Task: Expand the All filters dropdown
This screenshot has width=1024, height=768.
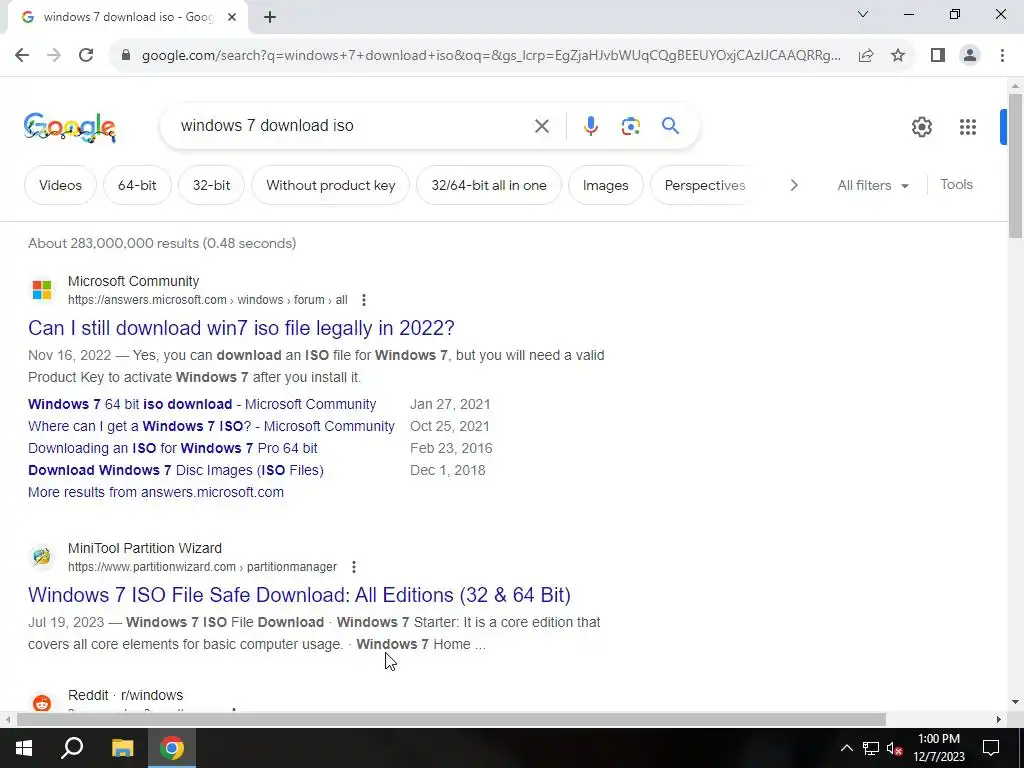Action: coord(872,185)
